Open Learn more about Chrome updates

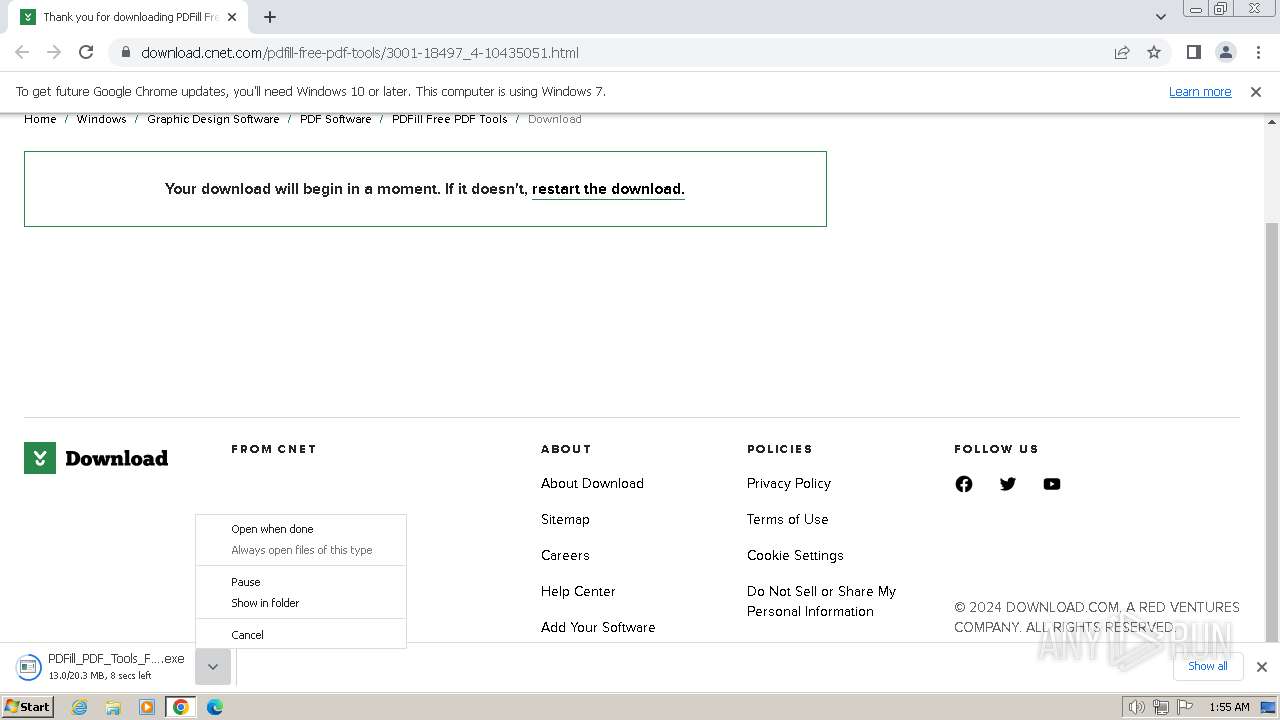point(1200,91)
